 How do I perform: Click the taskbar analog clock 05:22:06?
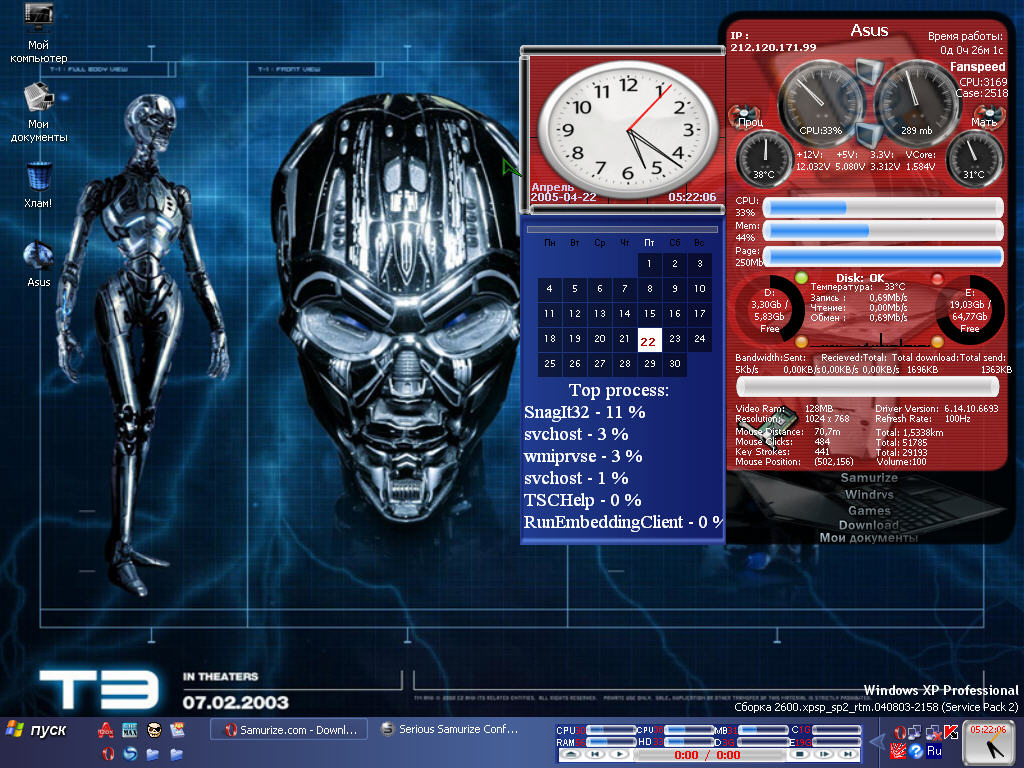(987, 741)
